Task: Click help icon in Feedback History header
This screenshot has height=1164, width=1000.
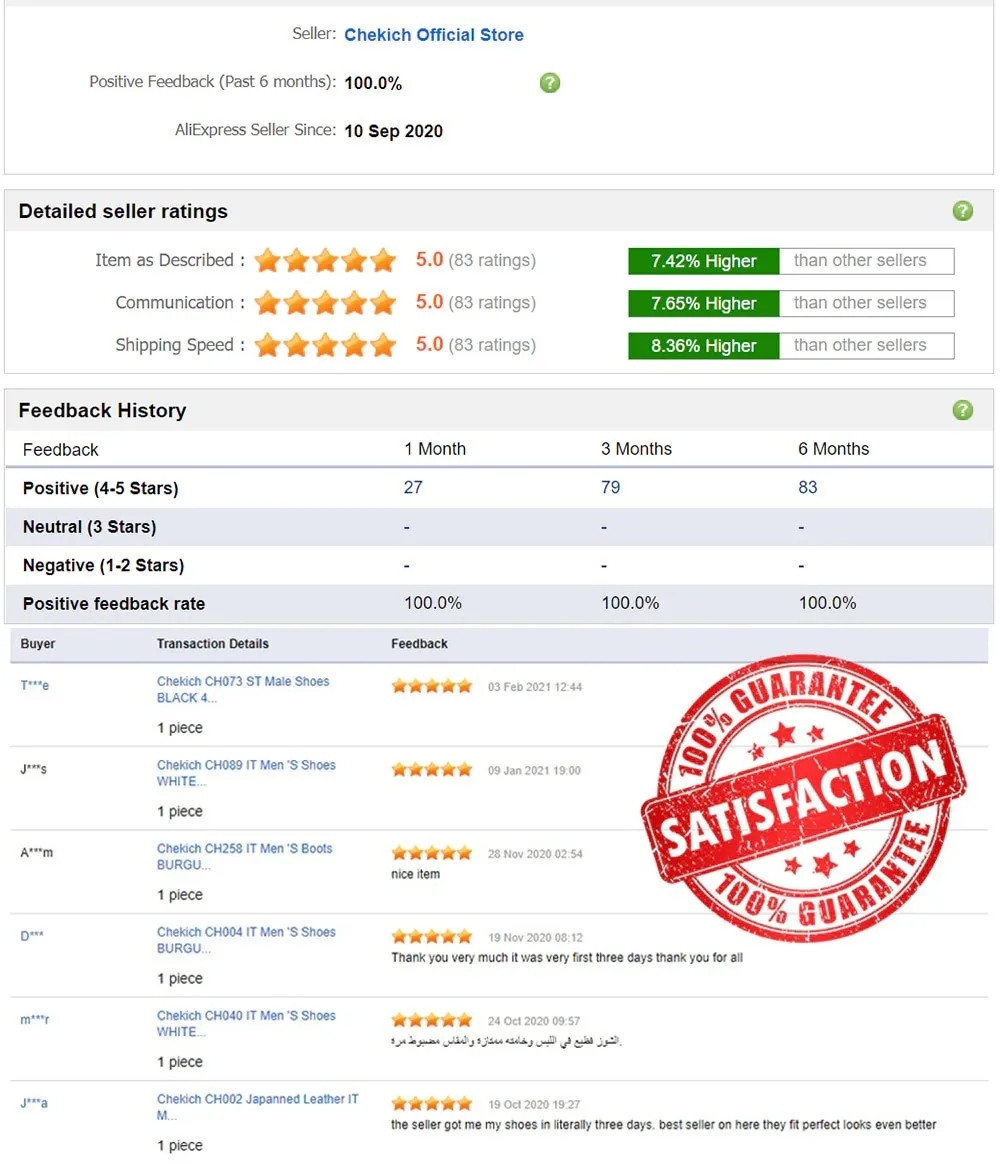Action: 962,410
